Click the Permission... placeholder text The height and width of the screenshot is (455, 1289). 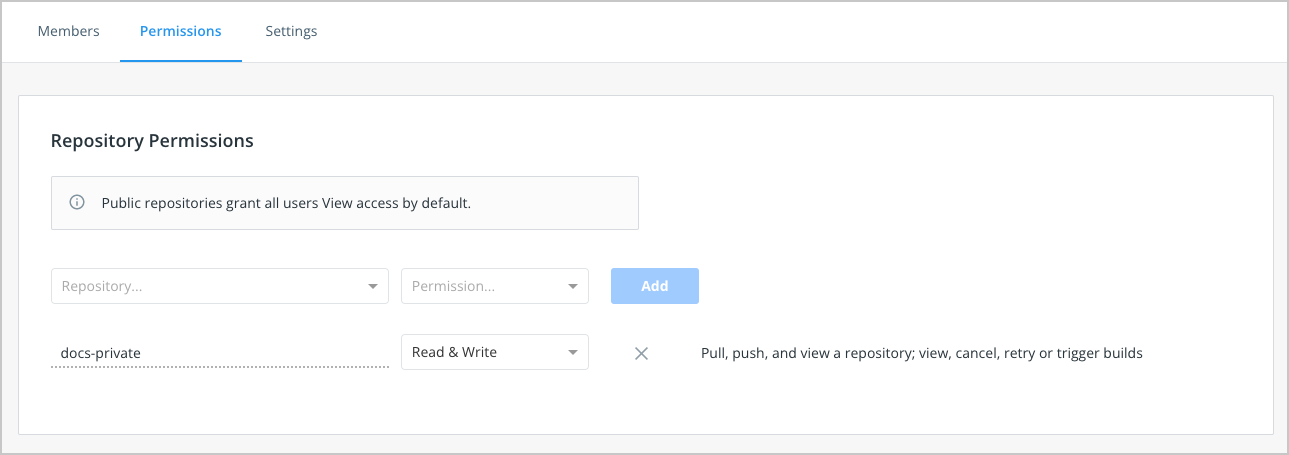[x=453, y=286]
